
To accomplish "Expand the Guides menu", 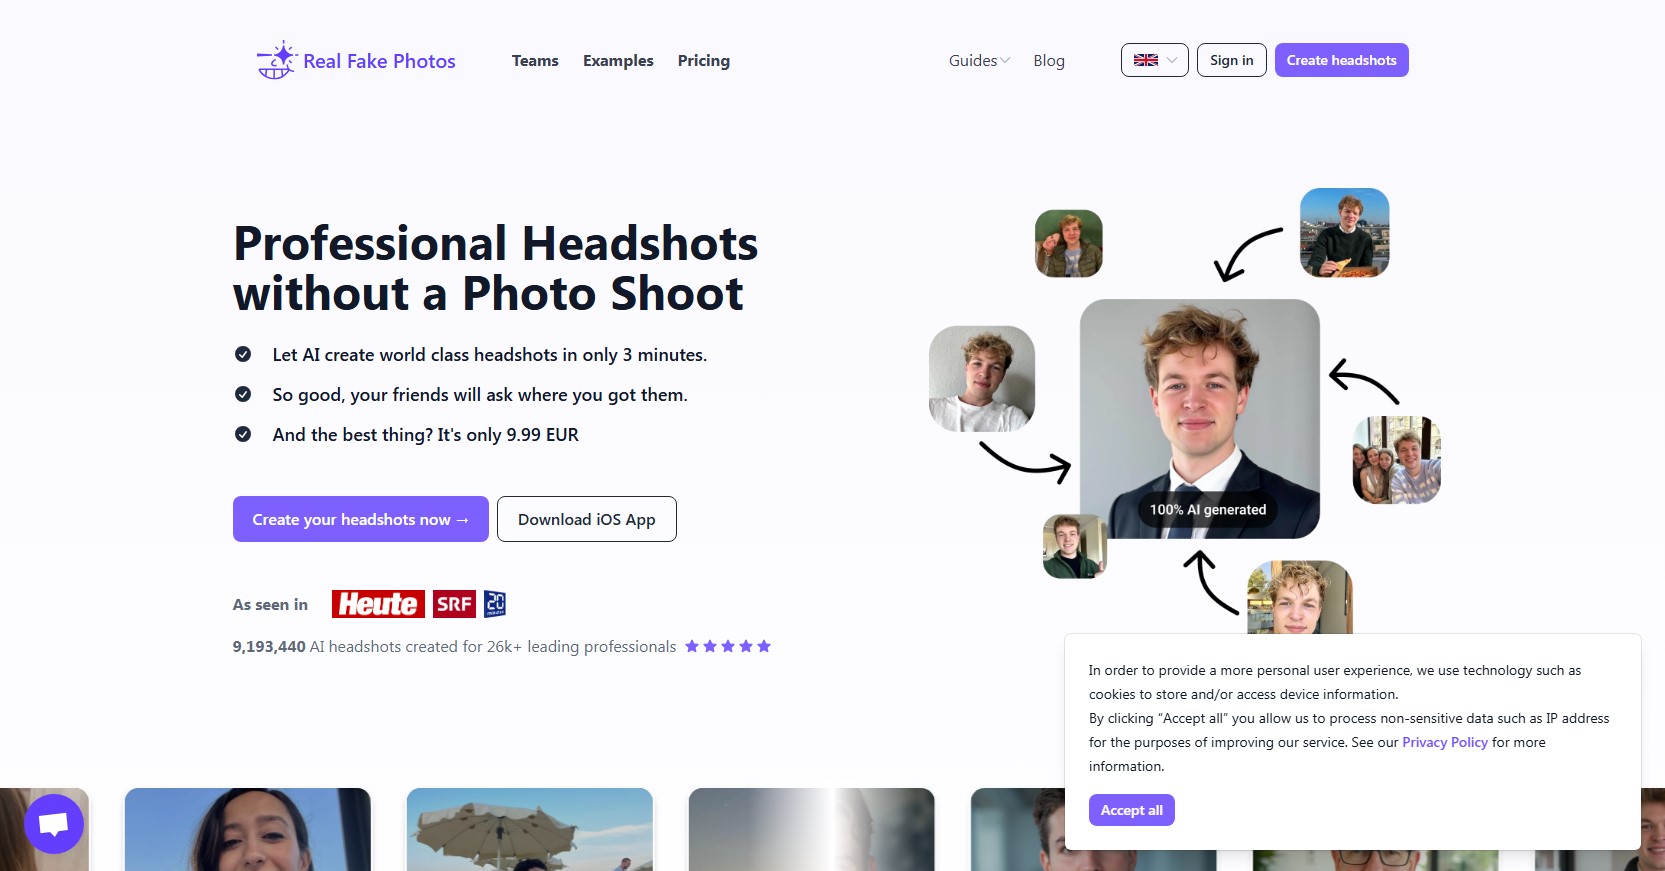I will click(x=979, y=61).
